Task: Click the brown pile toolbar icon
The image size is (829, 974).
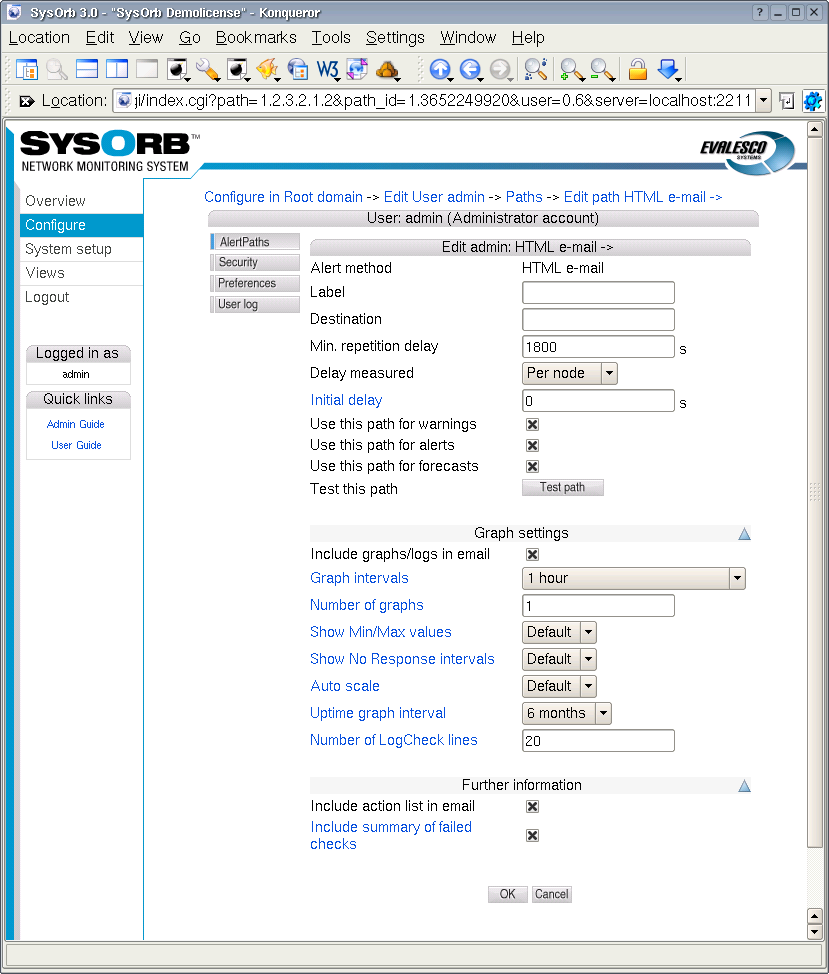Action: 387,69
